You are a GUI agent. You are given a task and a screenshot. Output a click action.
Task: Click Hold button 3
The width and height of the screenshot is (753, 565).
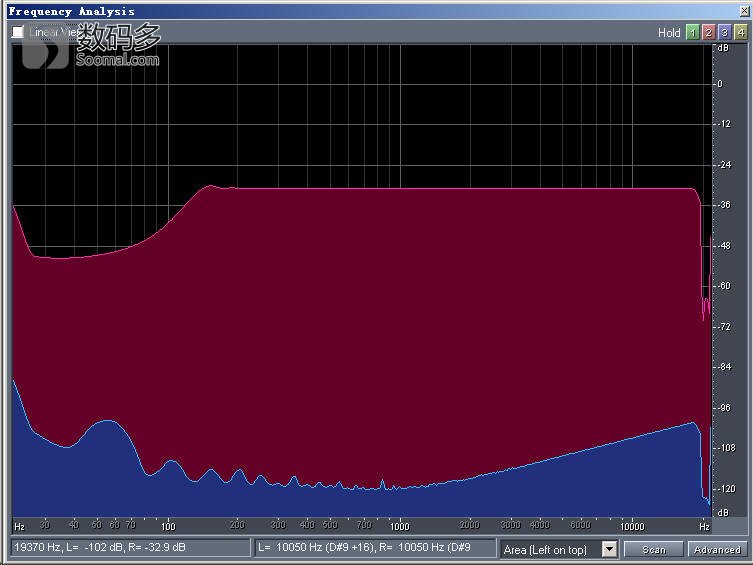724,32
